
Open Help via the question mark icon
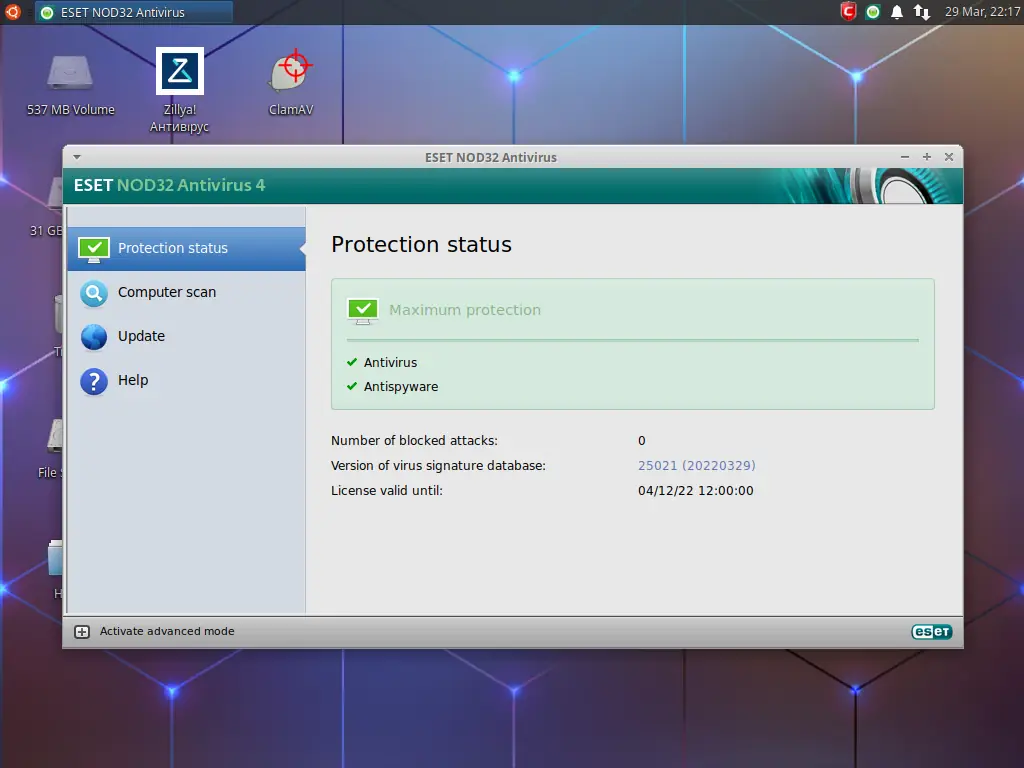click(x=93, y=380)
